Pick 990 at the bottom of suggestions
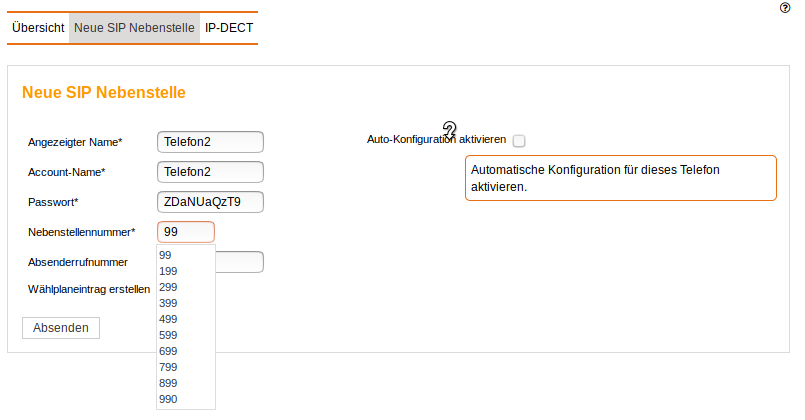805x420 pixels. pyautogui.click(x=168, y=399)
